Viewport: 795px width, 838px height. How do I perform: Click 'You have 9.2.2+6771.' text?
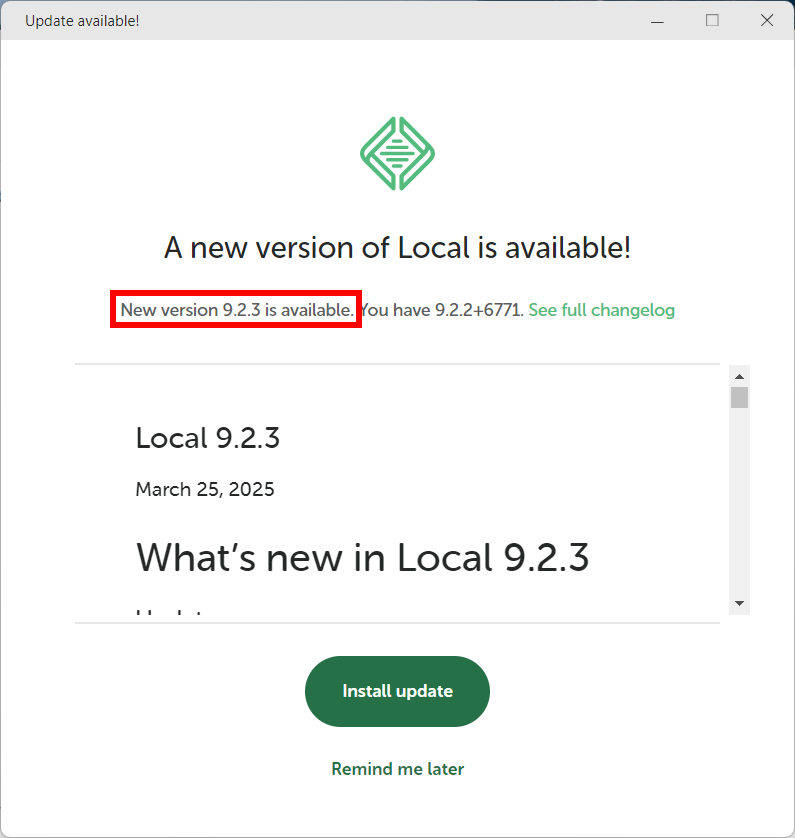[x=442, y=310]
